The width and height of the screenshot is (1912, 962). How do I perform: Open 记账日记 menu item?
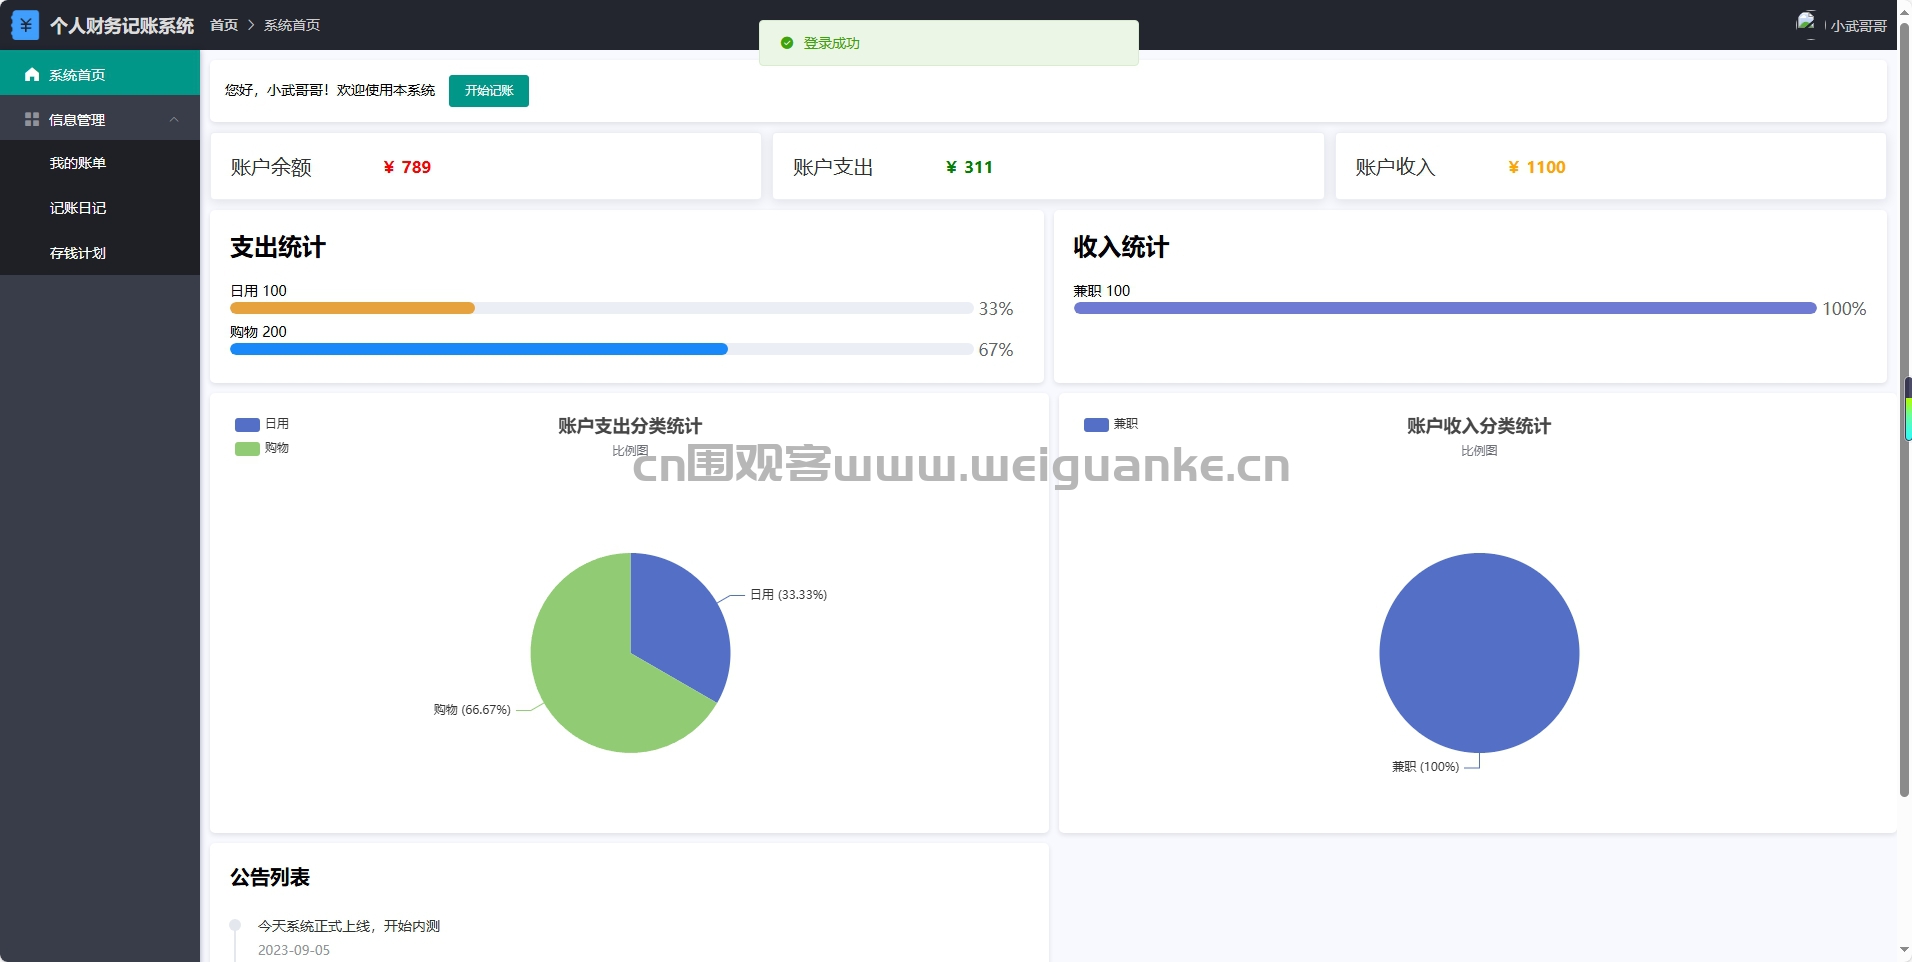tap(100, 208)
